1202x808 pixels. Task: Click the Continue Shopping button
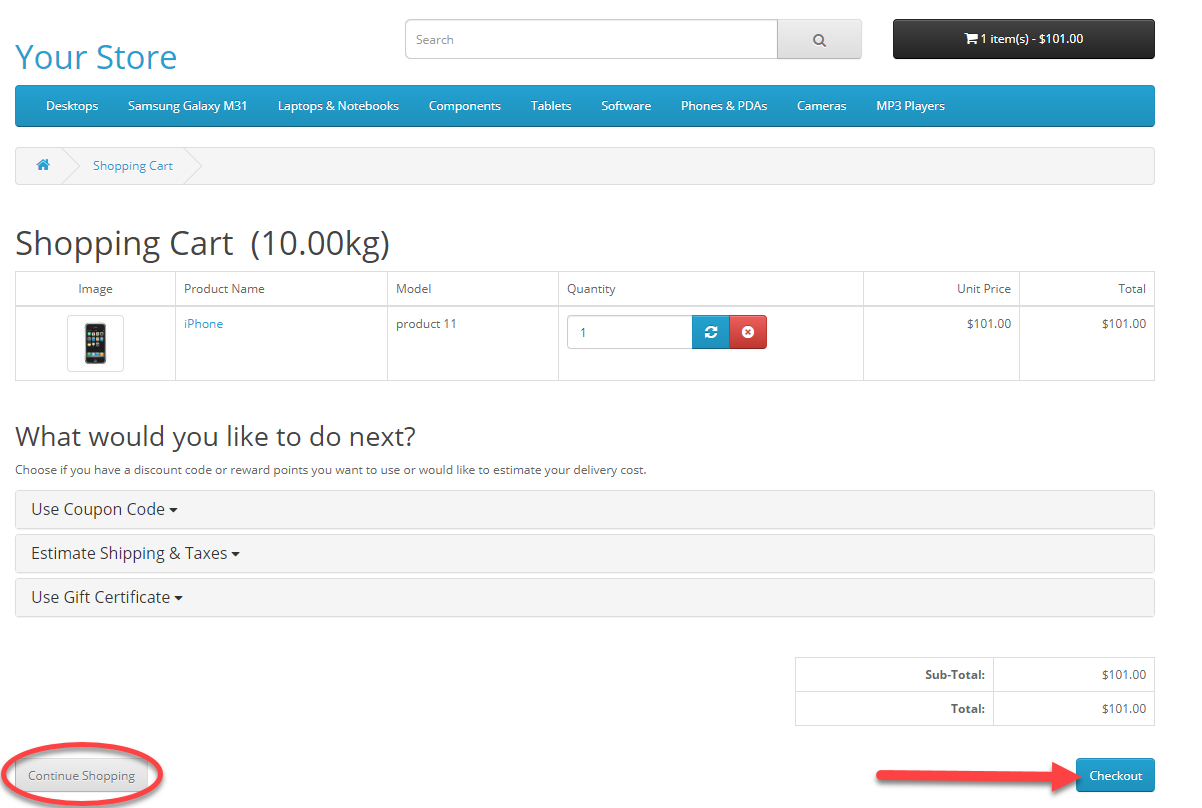[x=81, y=776]
